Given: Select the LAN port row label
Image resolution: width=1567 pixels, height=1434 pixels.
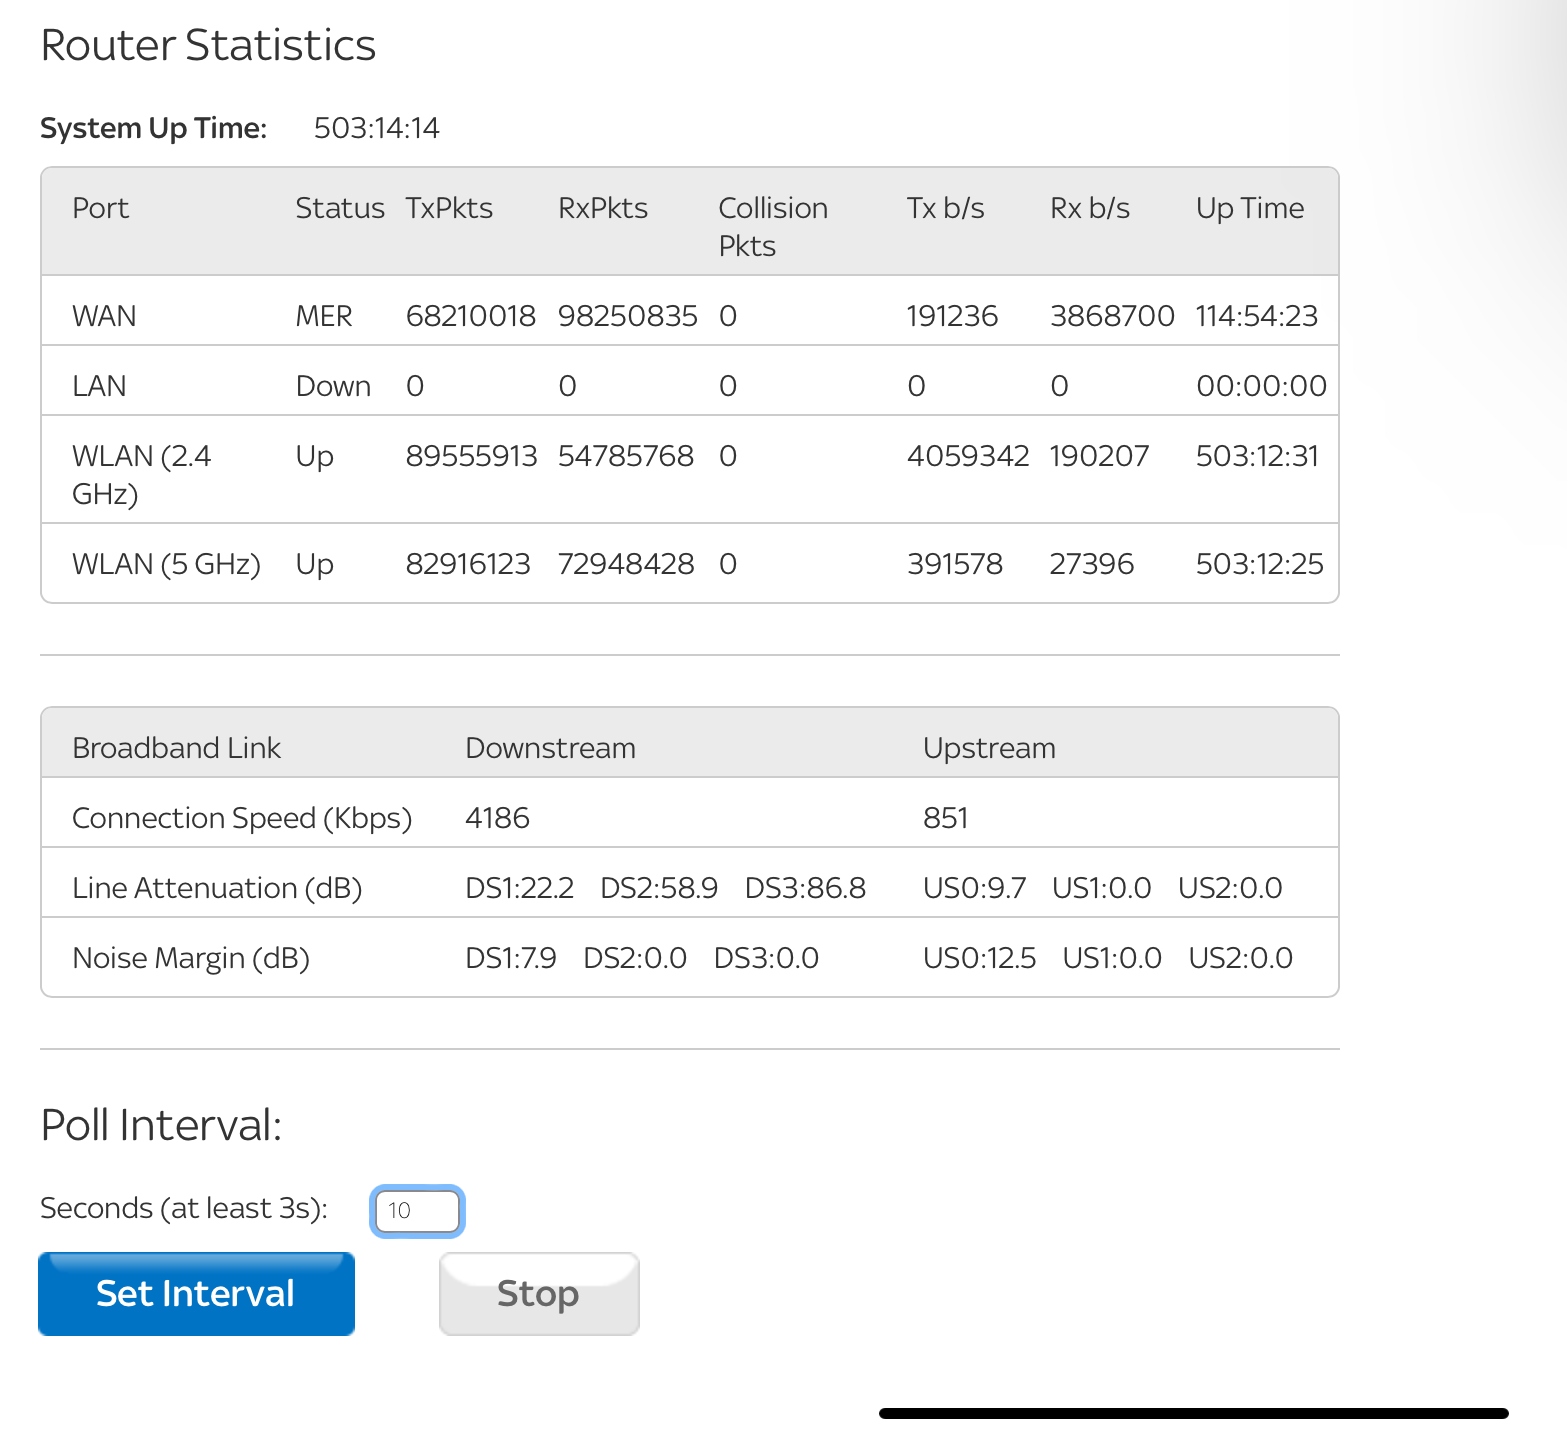Looking at the screenshot, I should coord(99,386).
